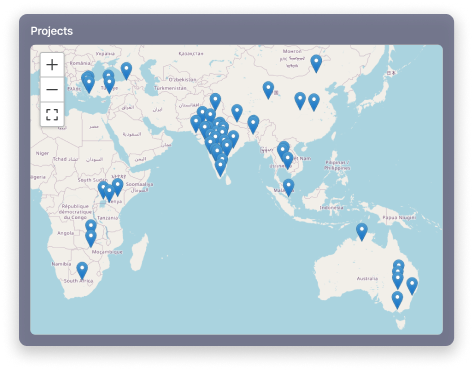
Task: Select the southernmost pin in southeast Australia
Action: pos(397,300)
